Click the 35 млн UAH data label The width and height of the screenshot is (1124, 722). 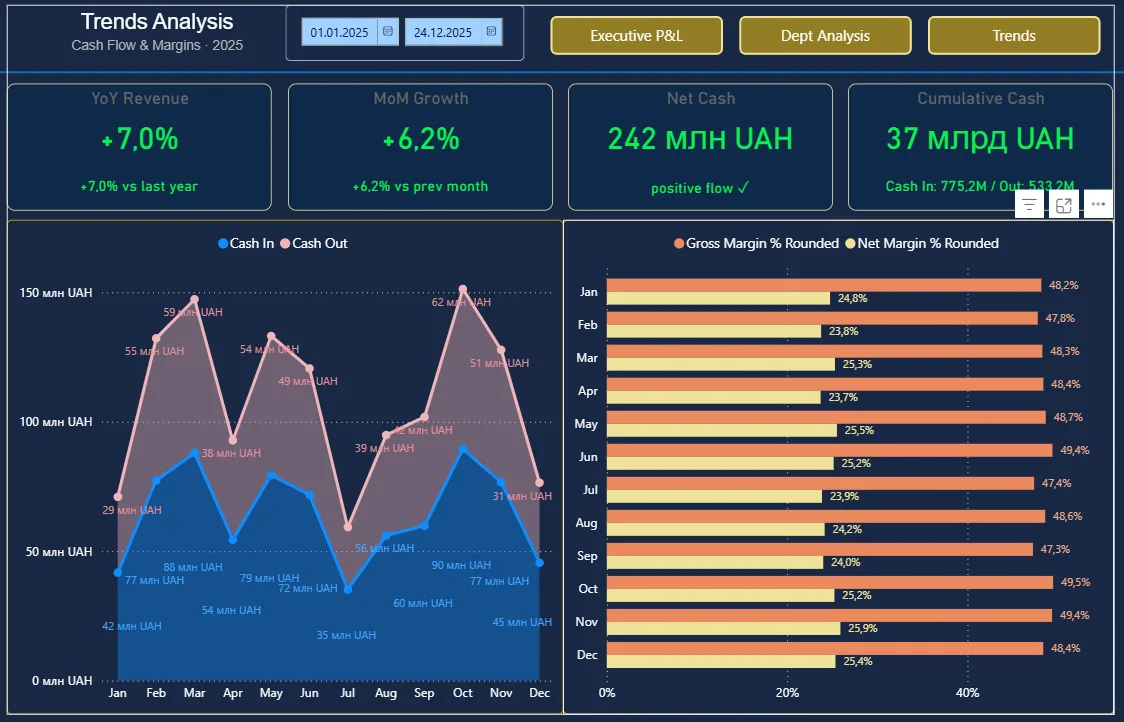[x=346, y=635]
